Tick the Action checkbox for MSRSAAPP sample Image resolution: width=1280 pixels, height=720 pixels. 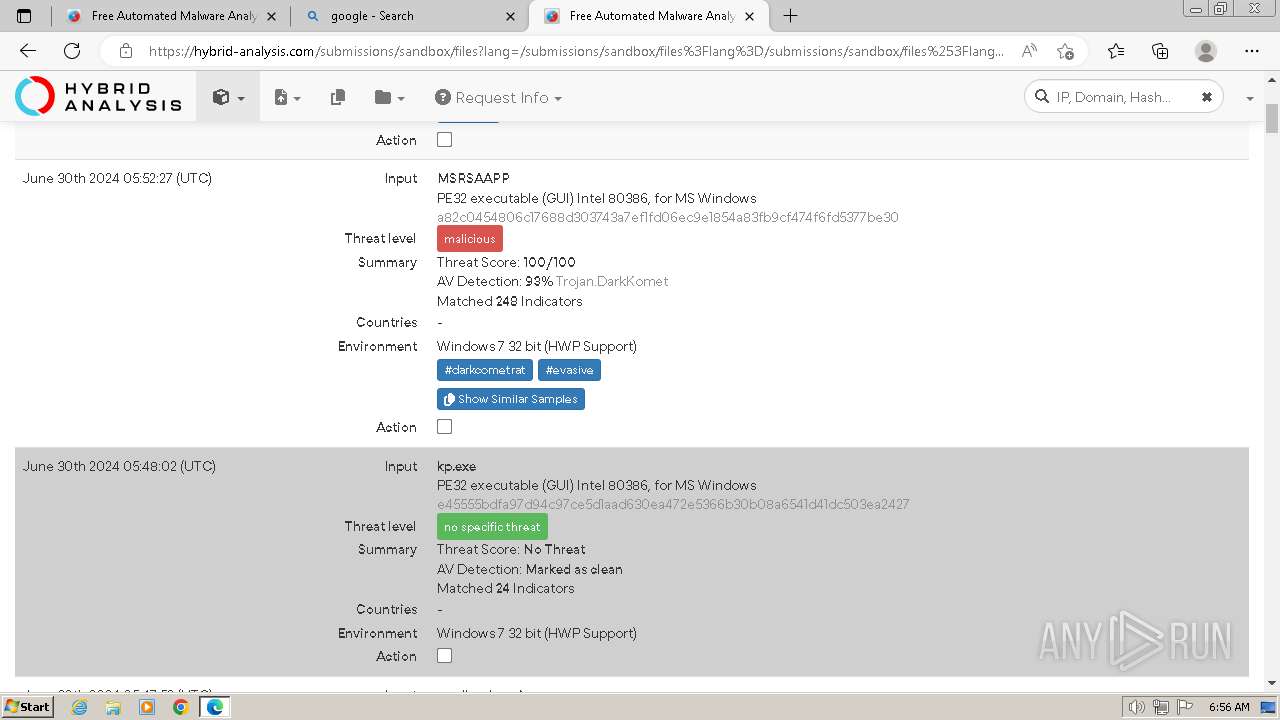click(445, 427)
